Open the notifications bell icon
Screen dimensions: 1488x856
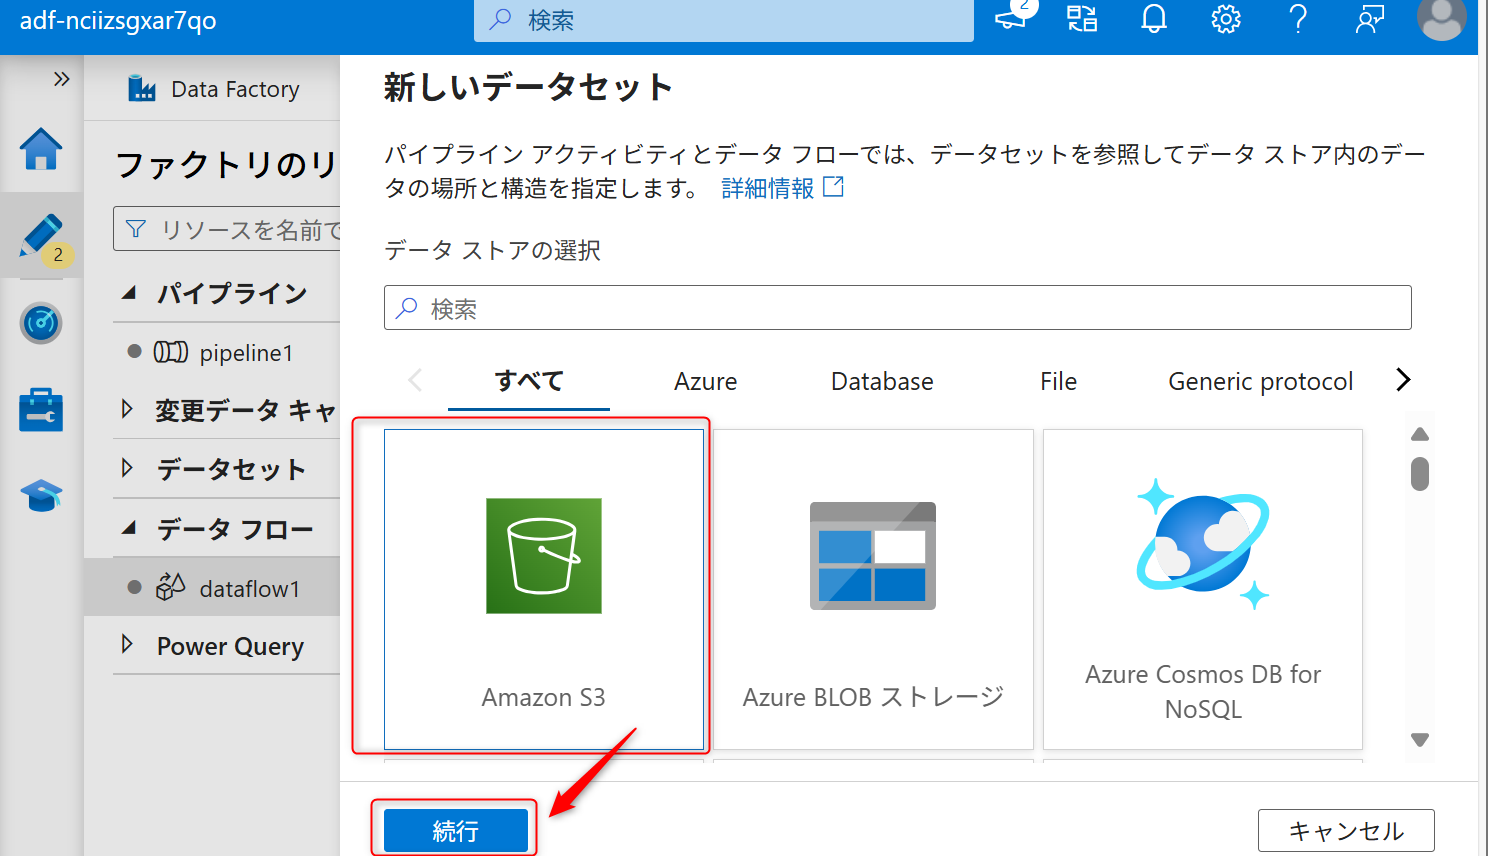click(1153, 19)
